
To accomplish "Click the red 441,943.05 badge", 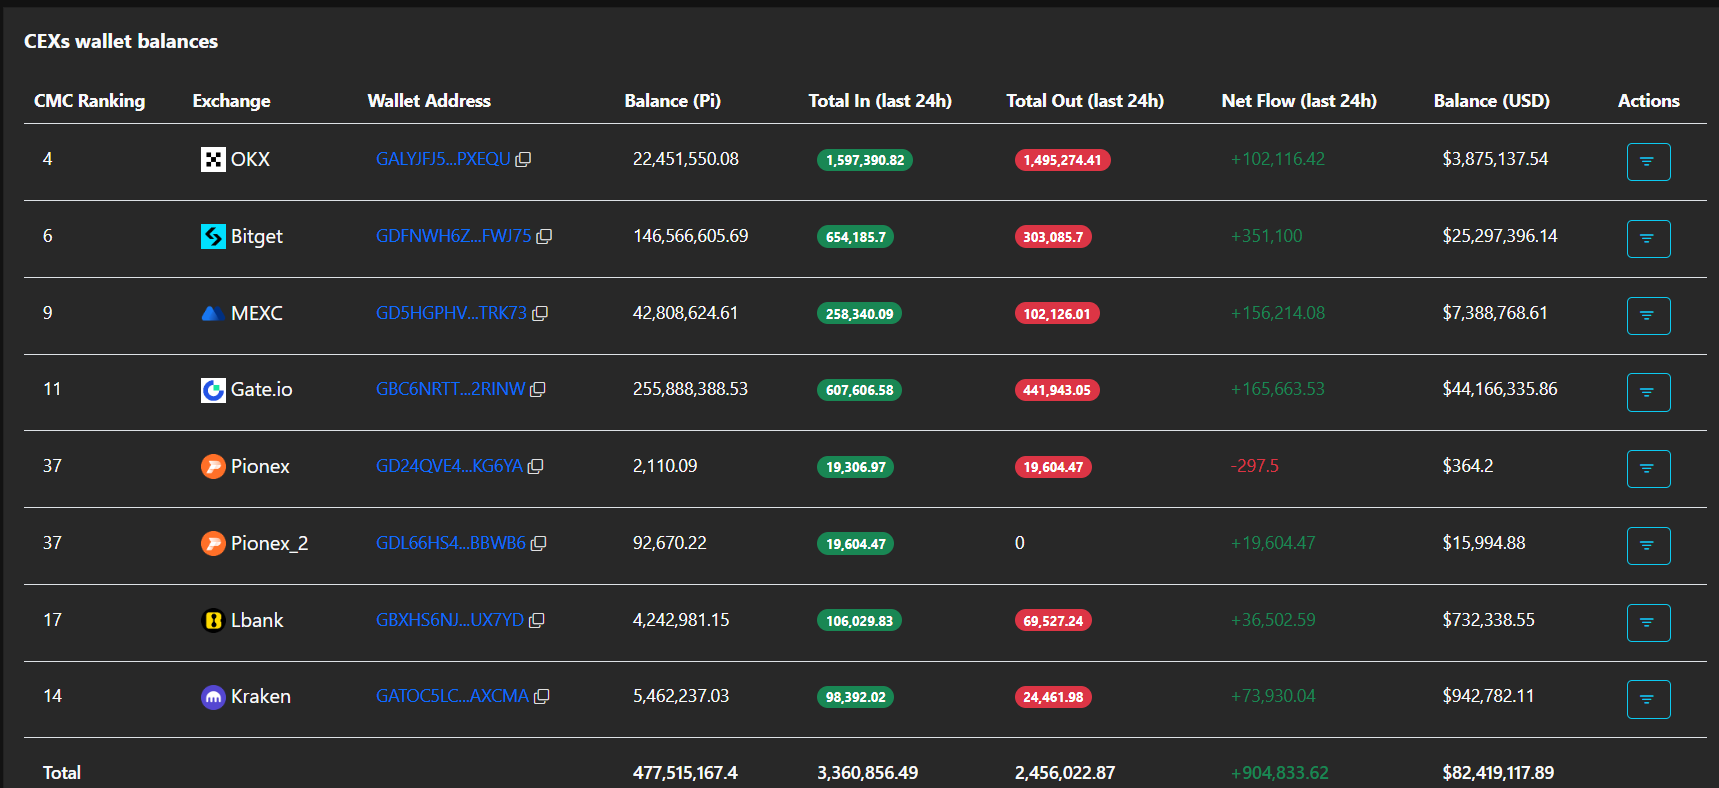I will coord(1057,390).
